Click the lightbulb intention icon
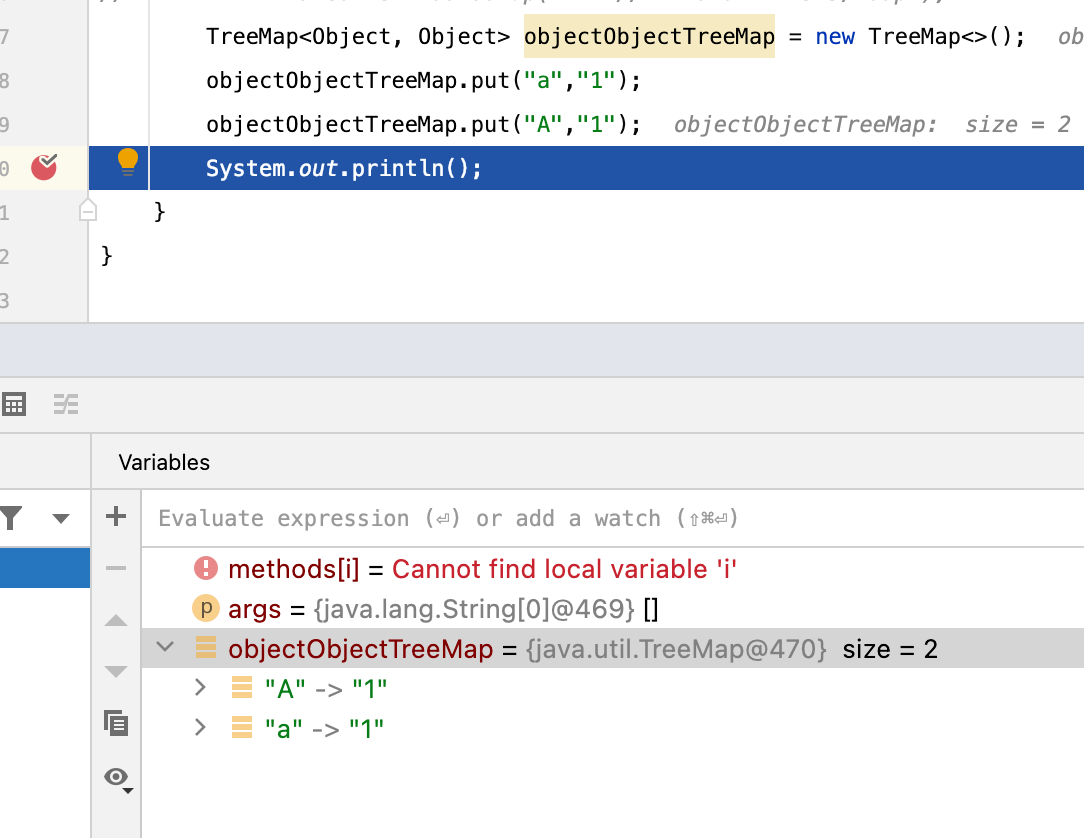Viewport: 1084px width, 838px height. (x=127, y=162)
